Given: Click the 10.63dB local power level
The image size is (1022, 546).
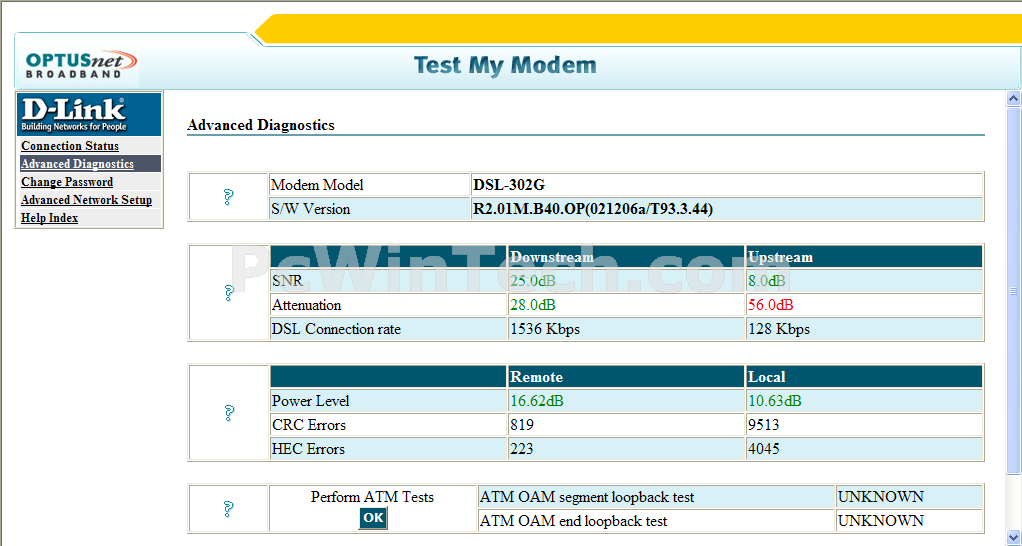Looking at the screenshot, I should pos(774,401).
